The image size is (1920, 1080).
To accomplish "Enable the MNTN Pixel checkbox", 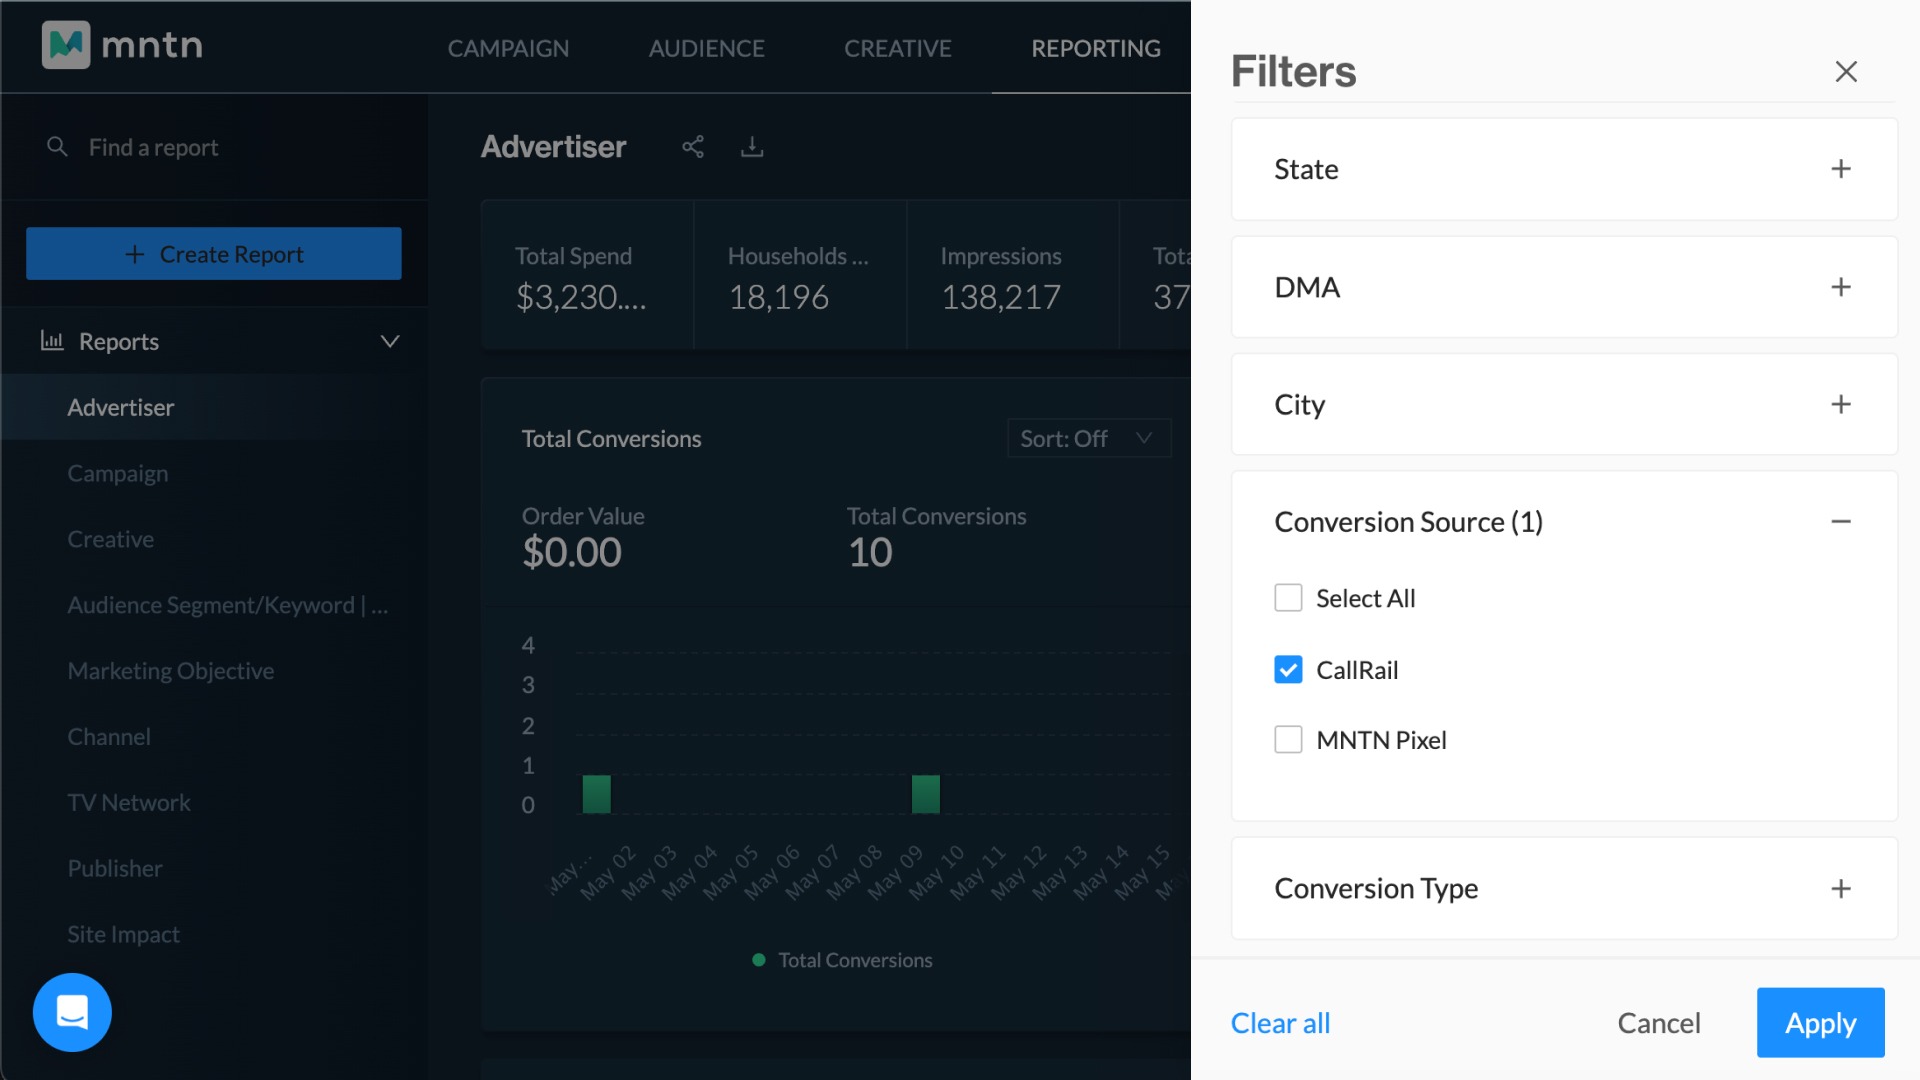I will pyautogui.click(x=1288, y=740).
